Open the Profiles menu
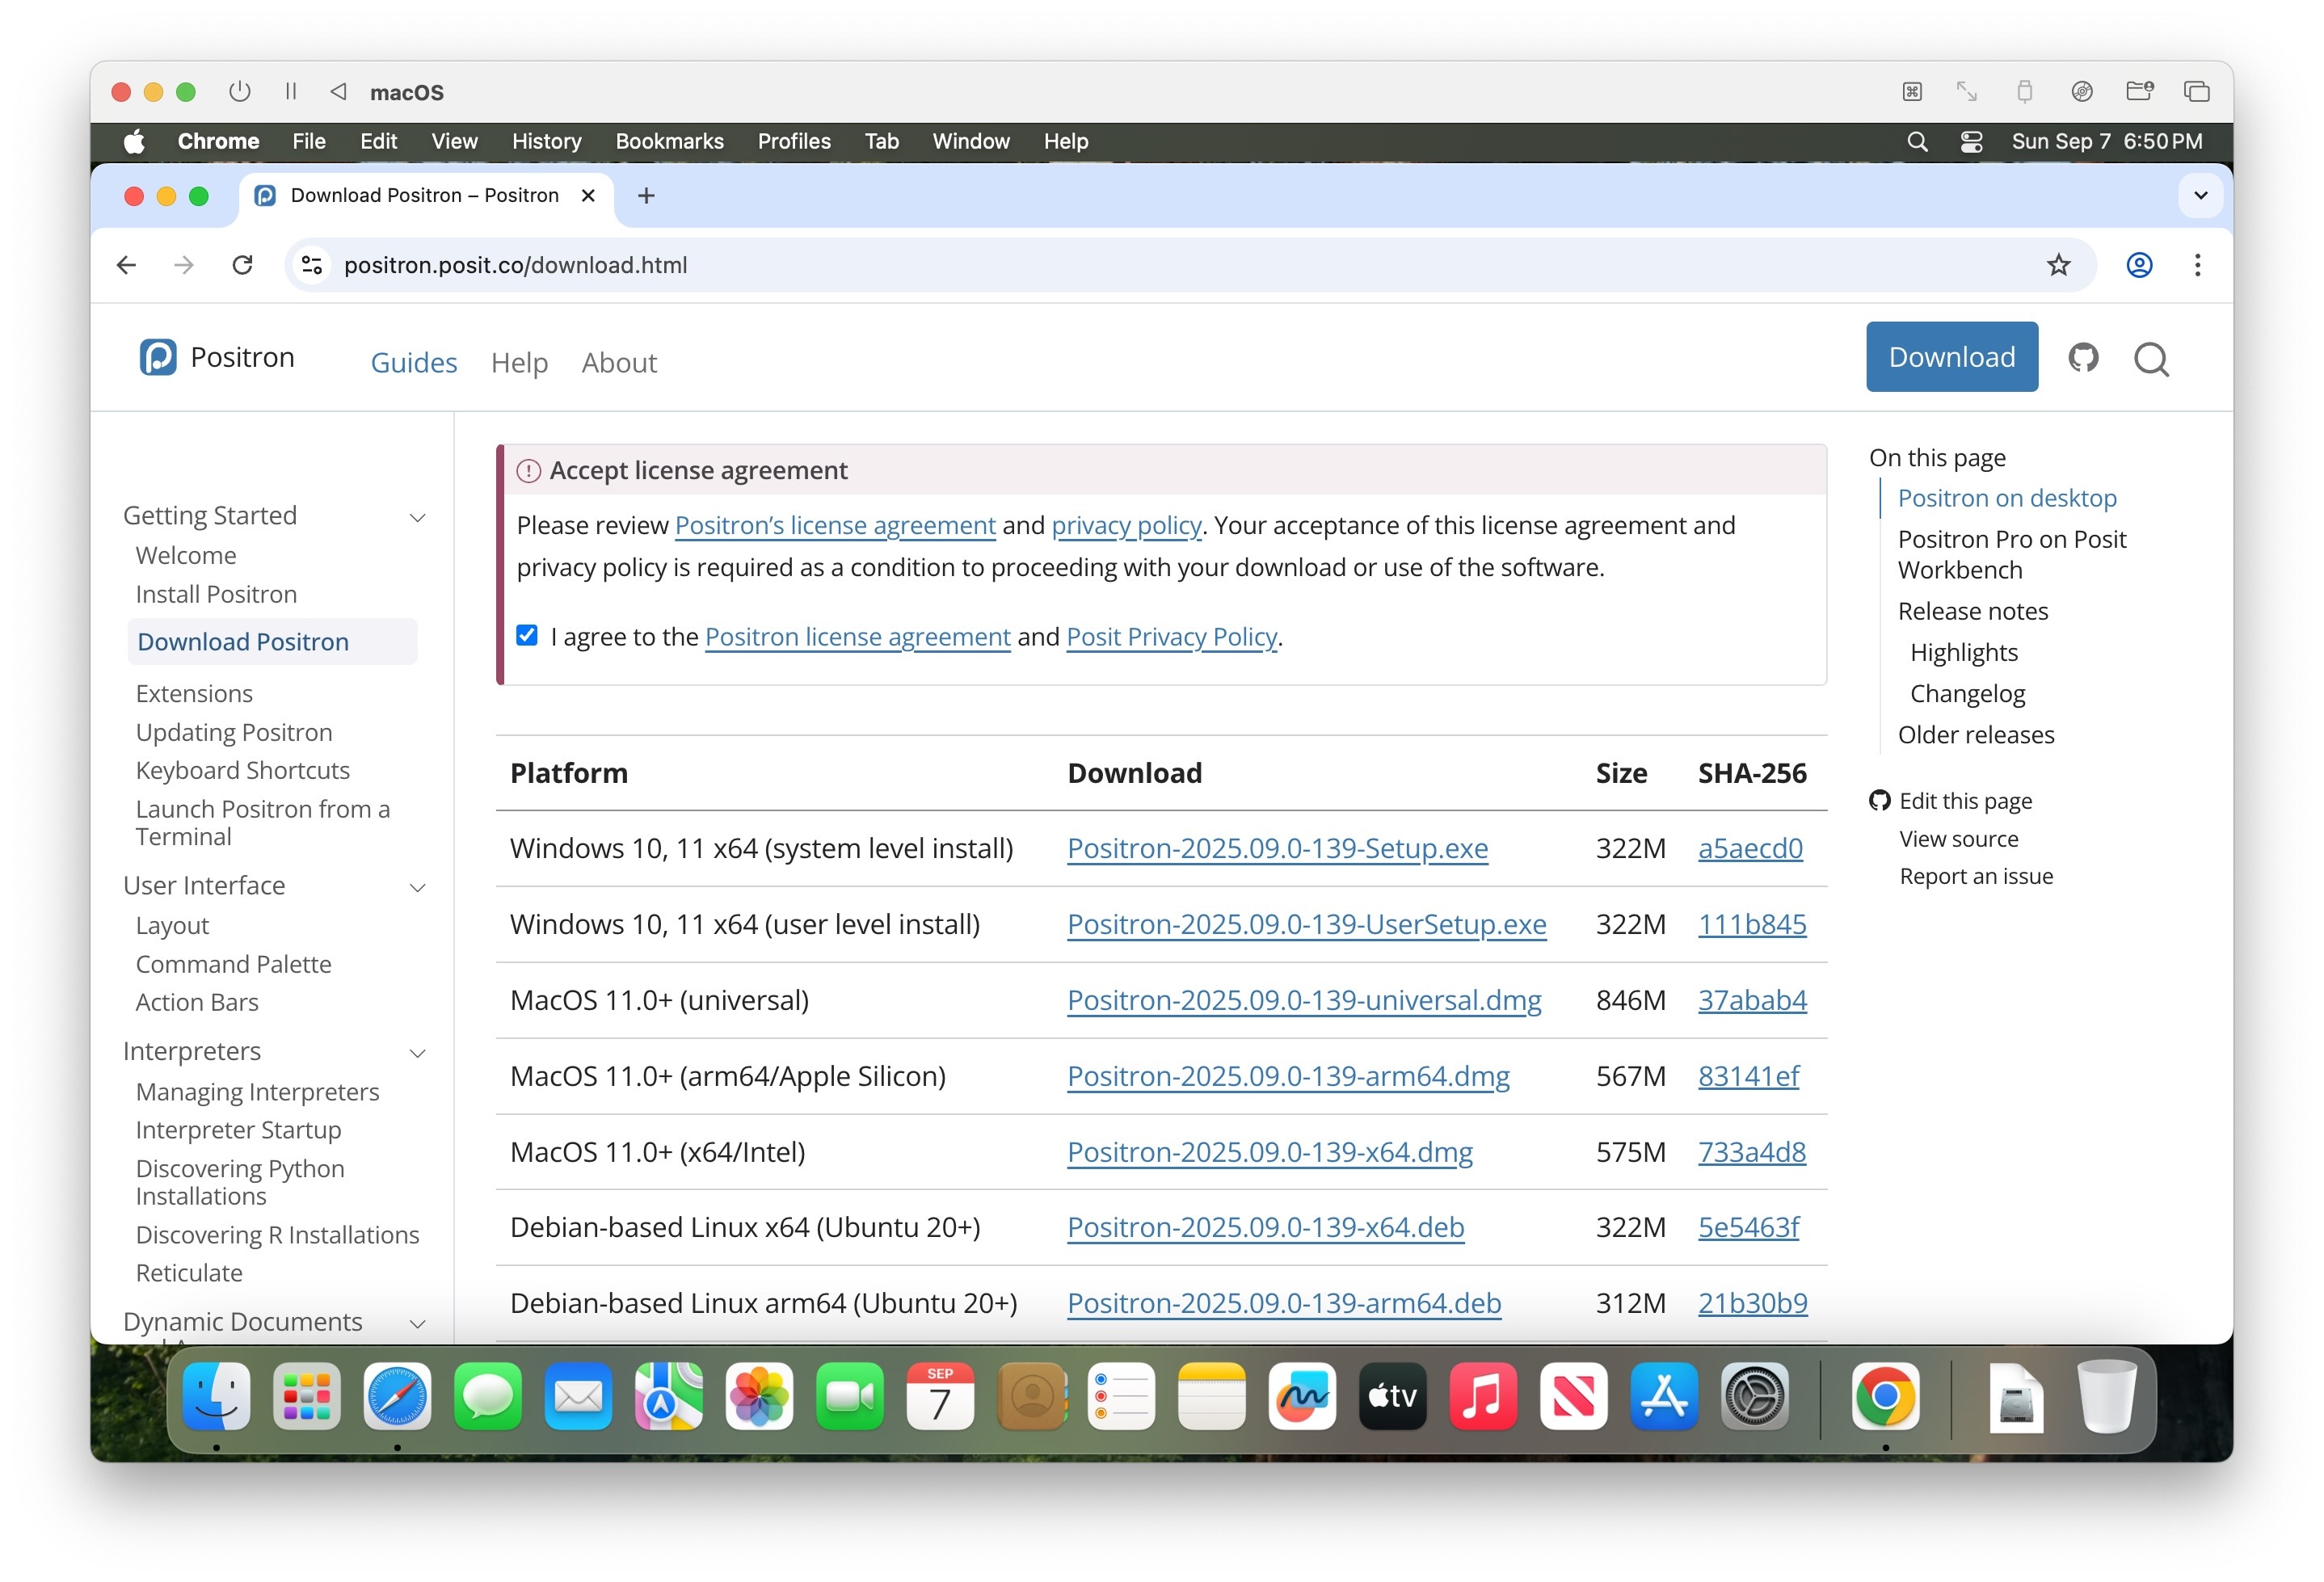Screen dimensions: 2324x1582 pos(794,142)
